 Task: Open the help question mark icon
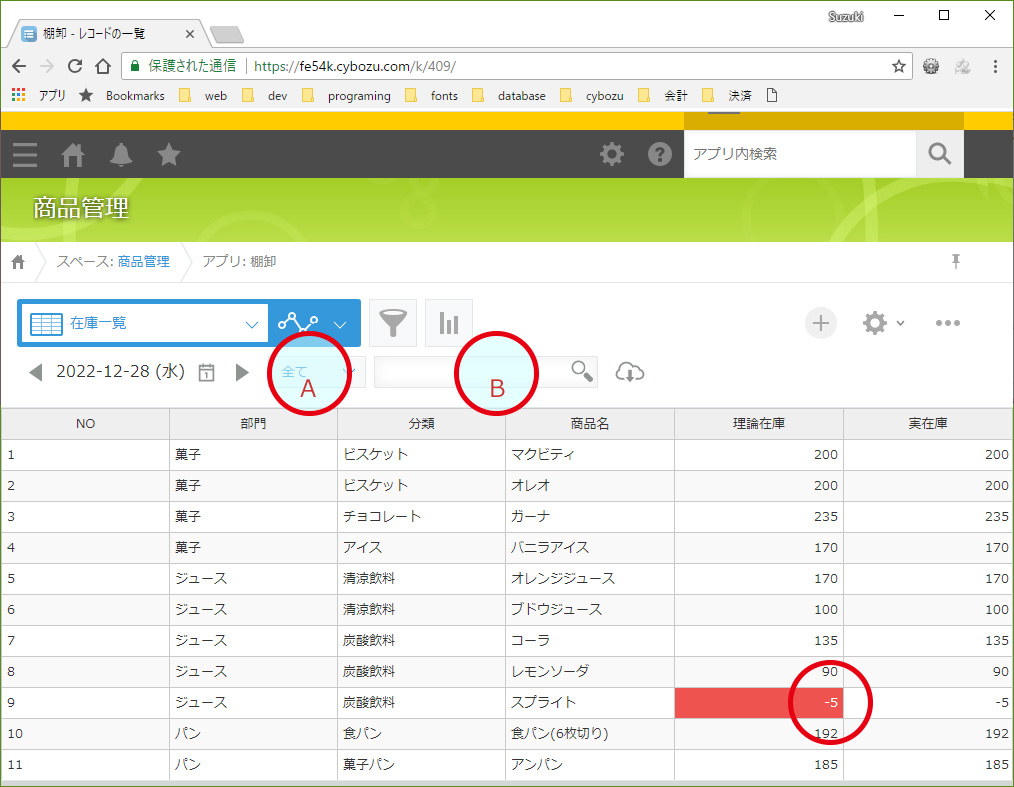click(660, 154)
